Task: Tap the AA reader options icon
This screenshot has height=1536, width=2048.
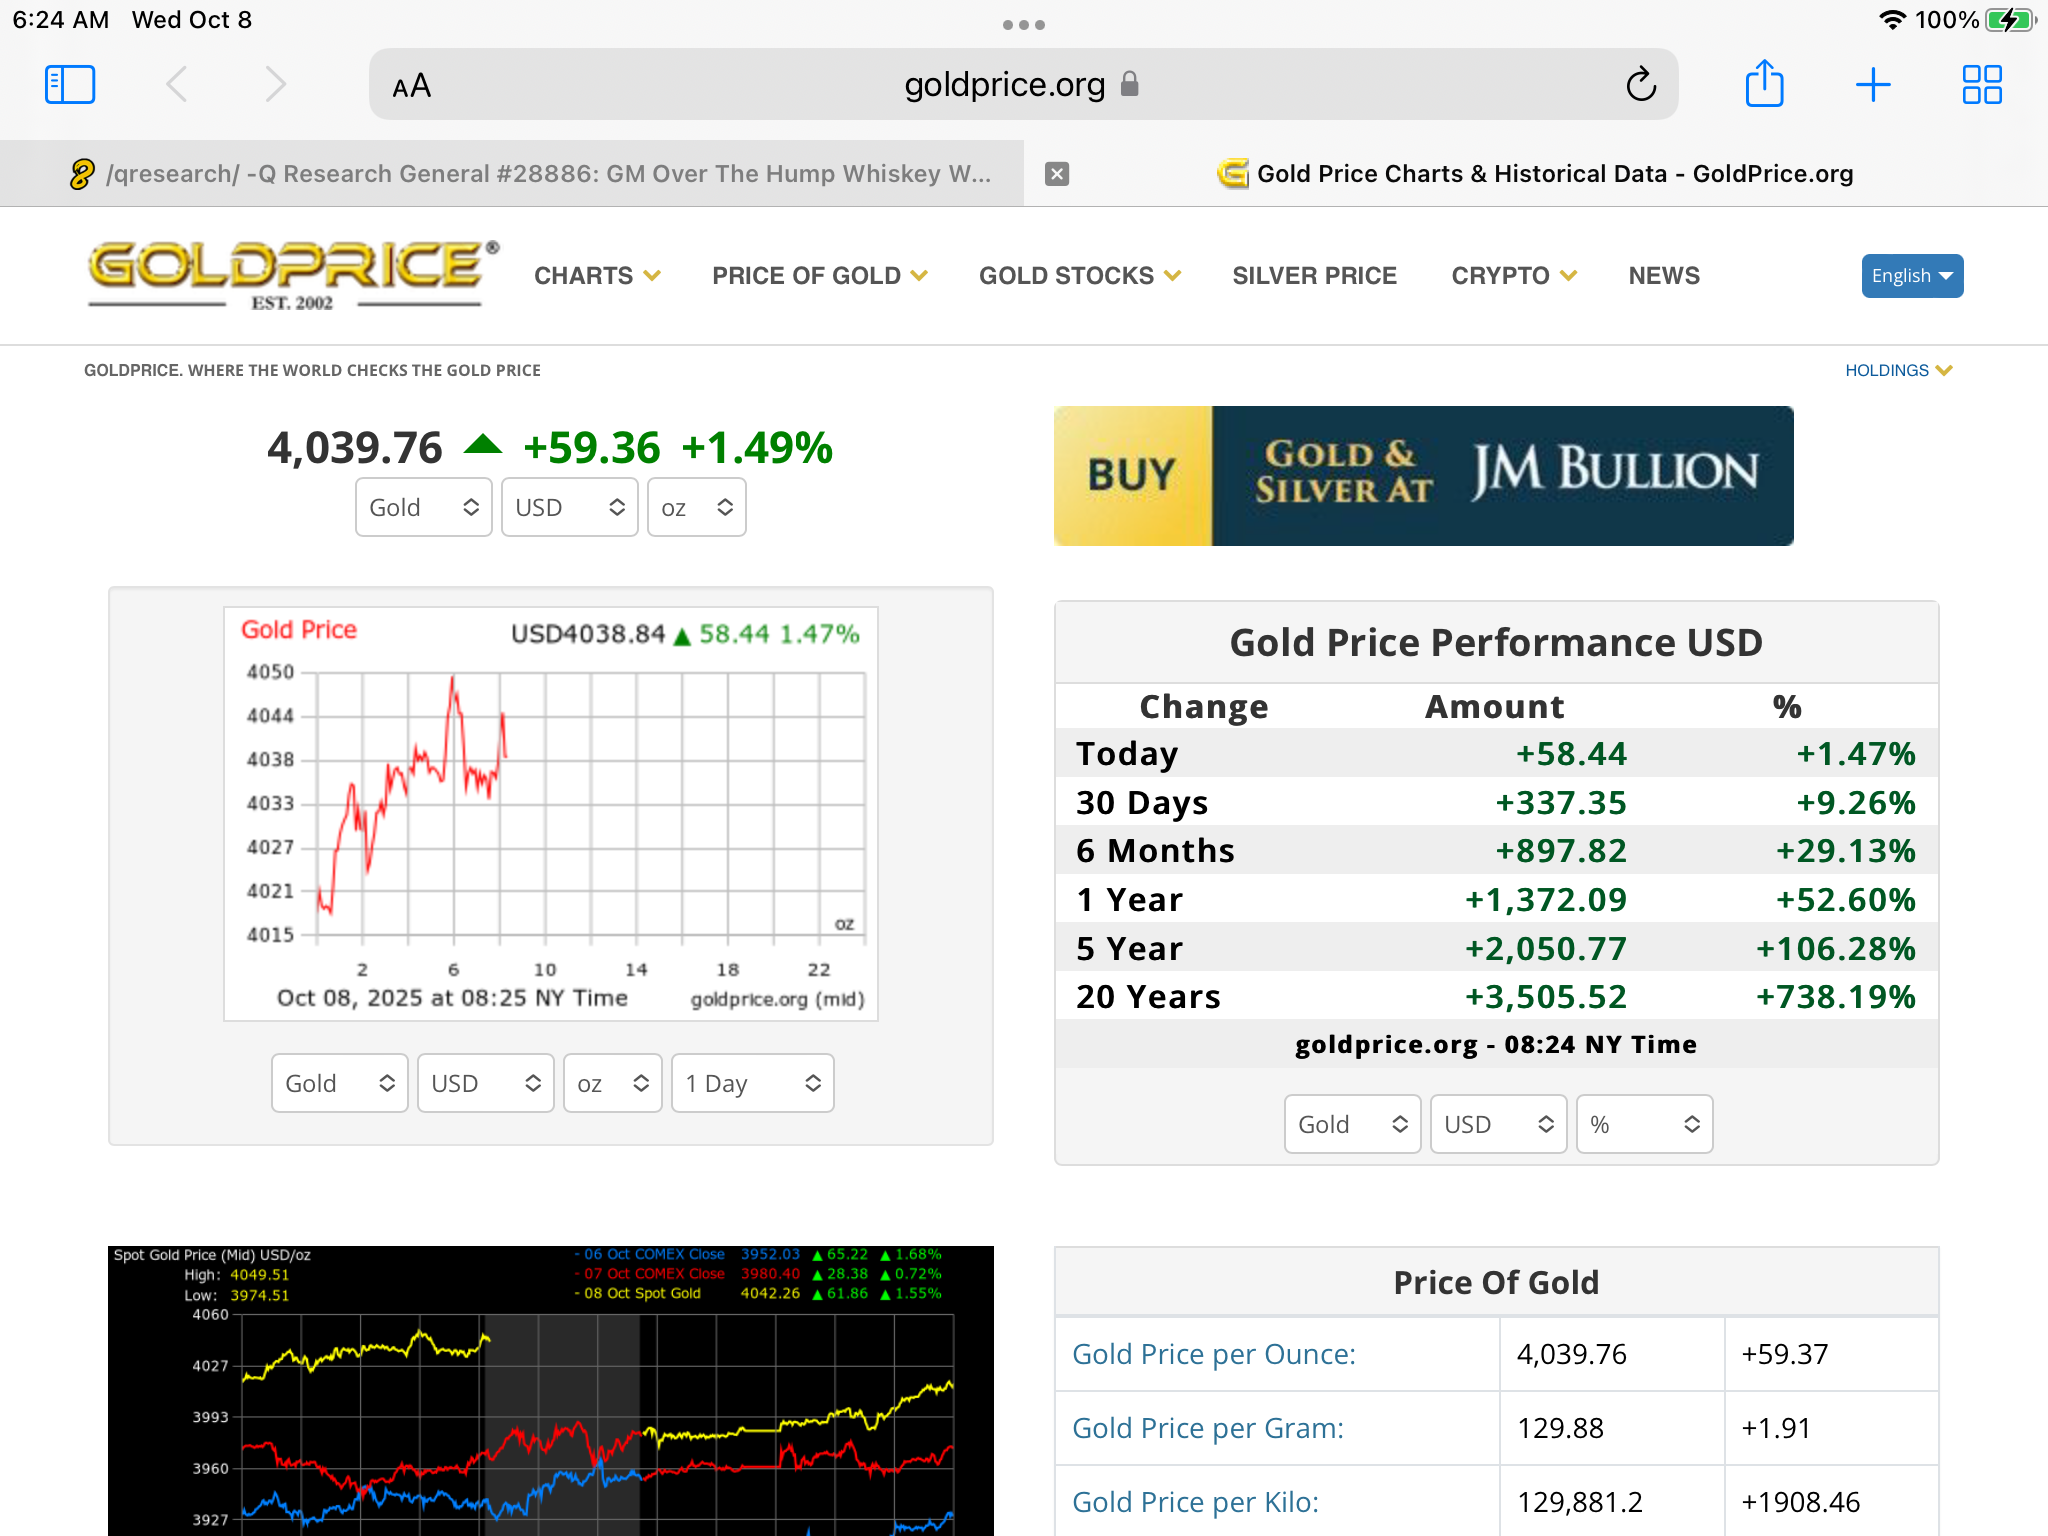Action: point(411,86)
